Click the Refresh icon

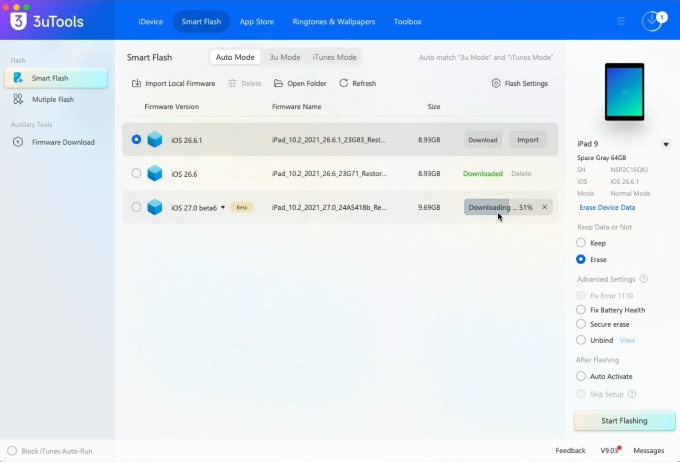pos(343,83)
